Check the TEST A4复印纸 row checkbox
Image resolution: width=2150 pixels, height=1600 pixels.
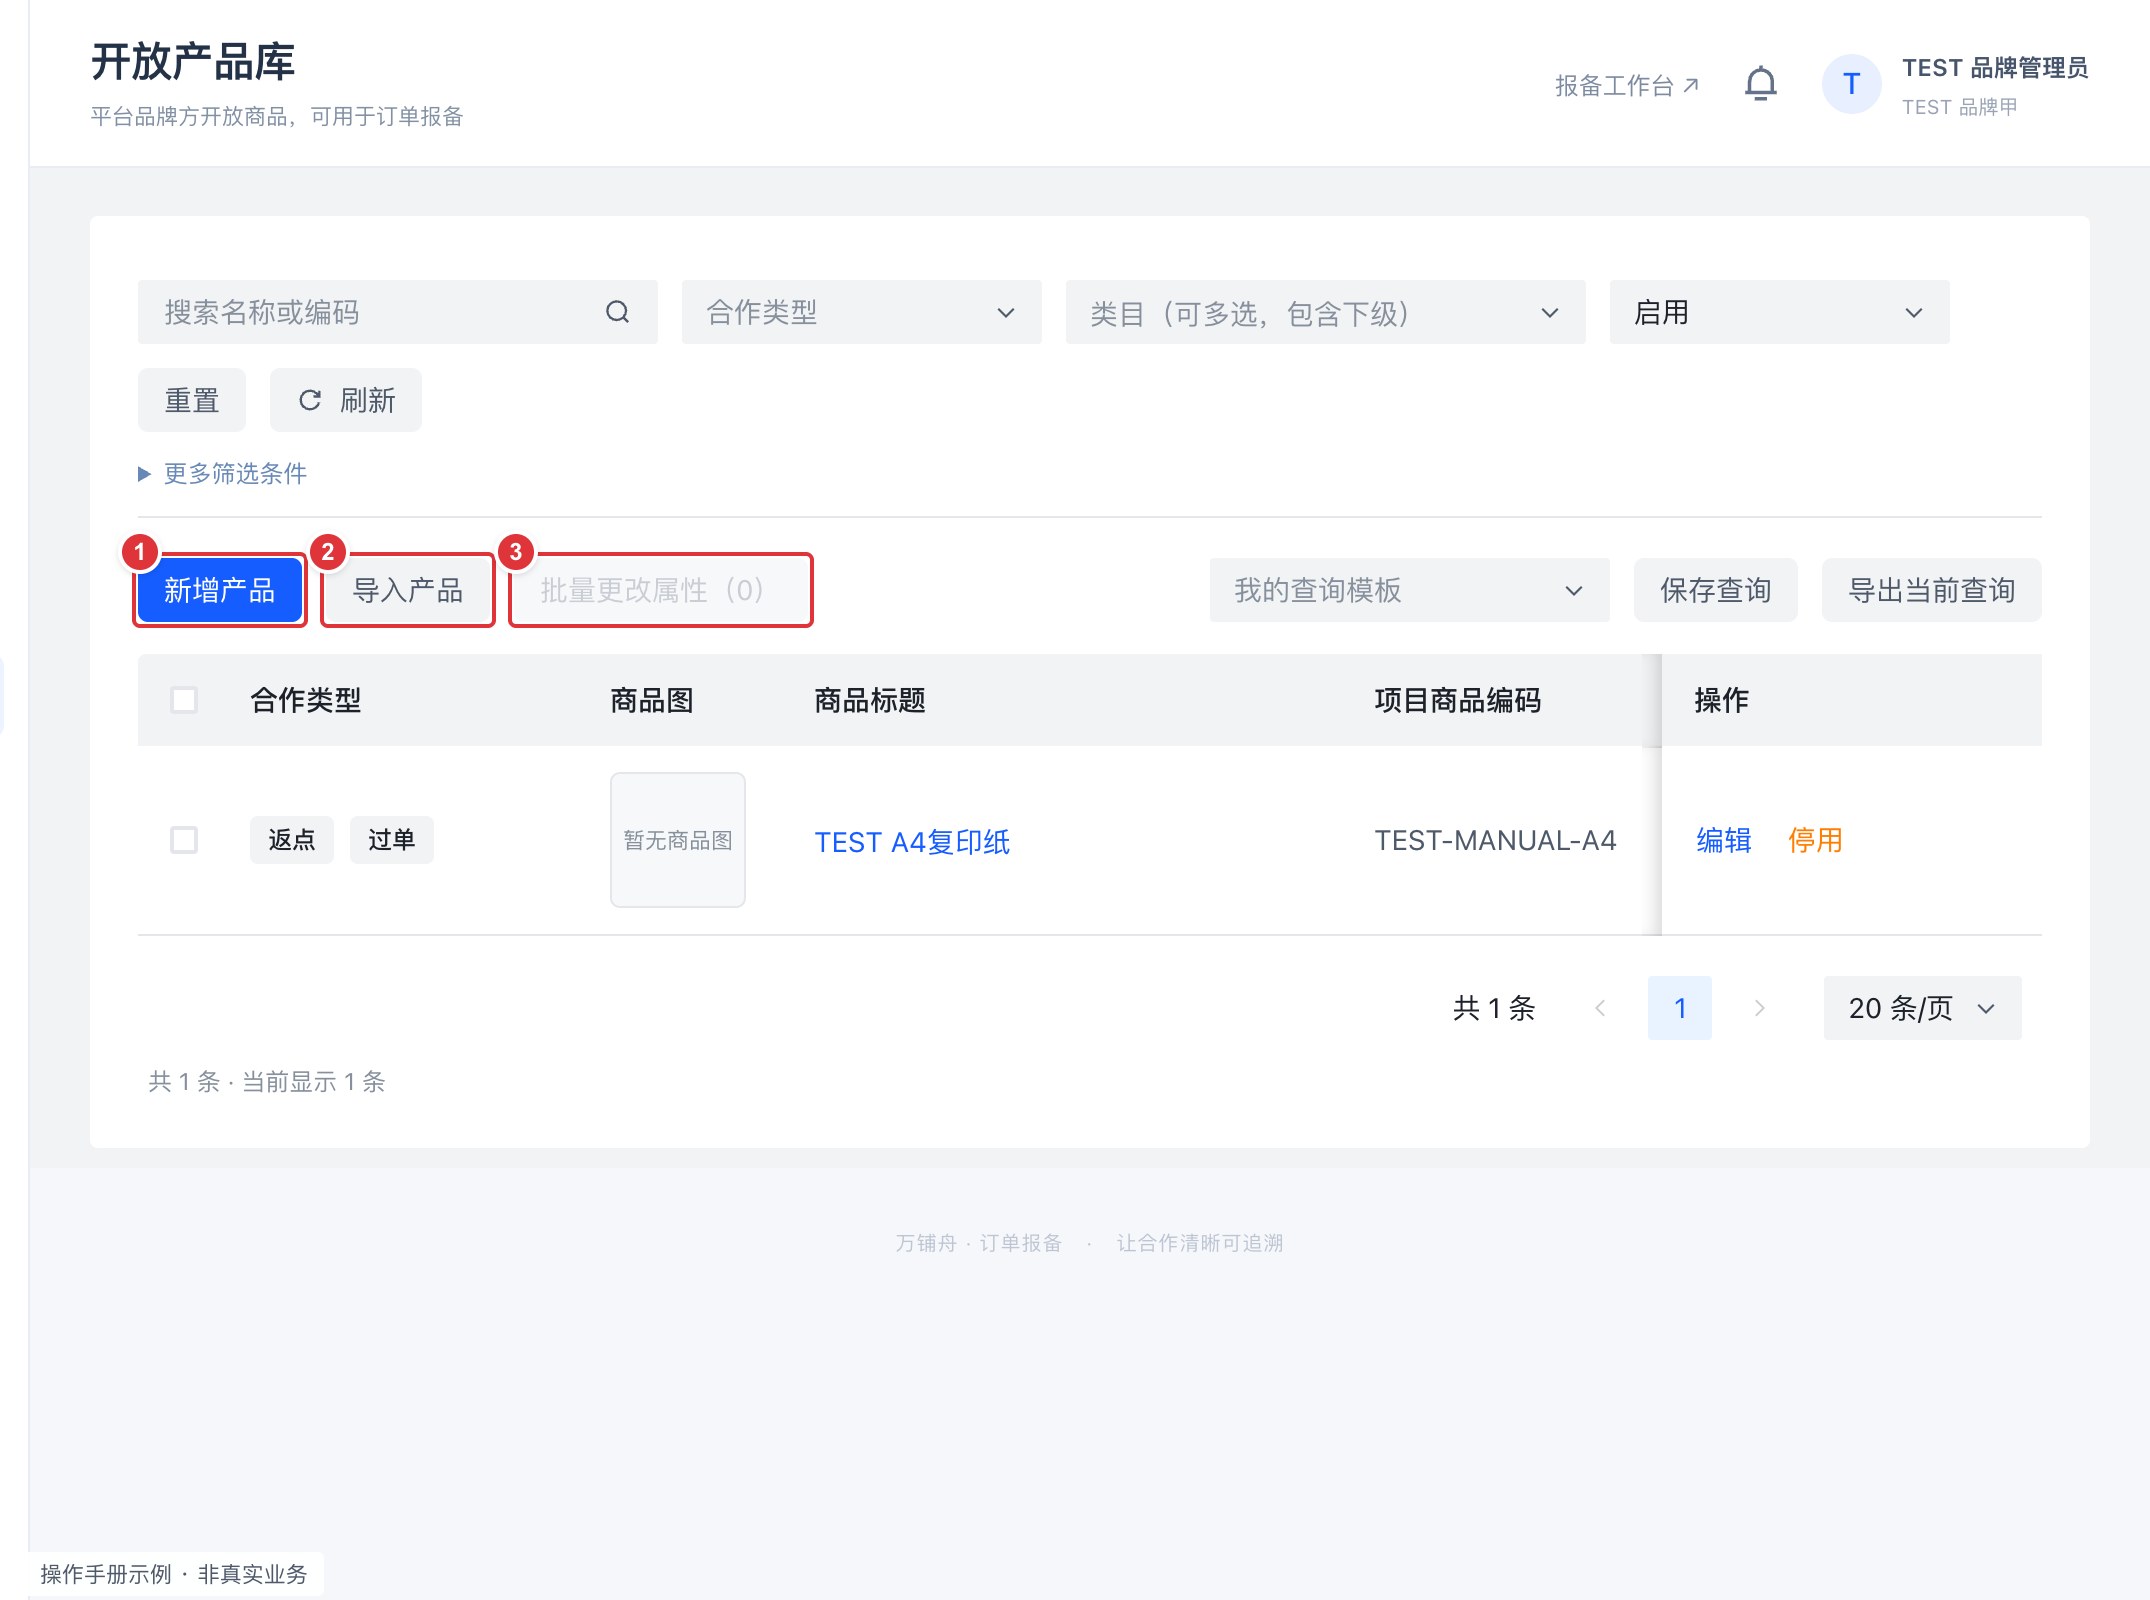coord(184,840)
